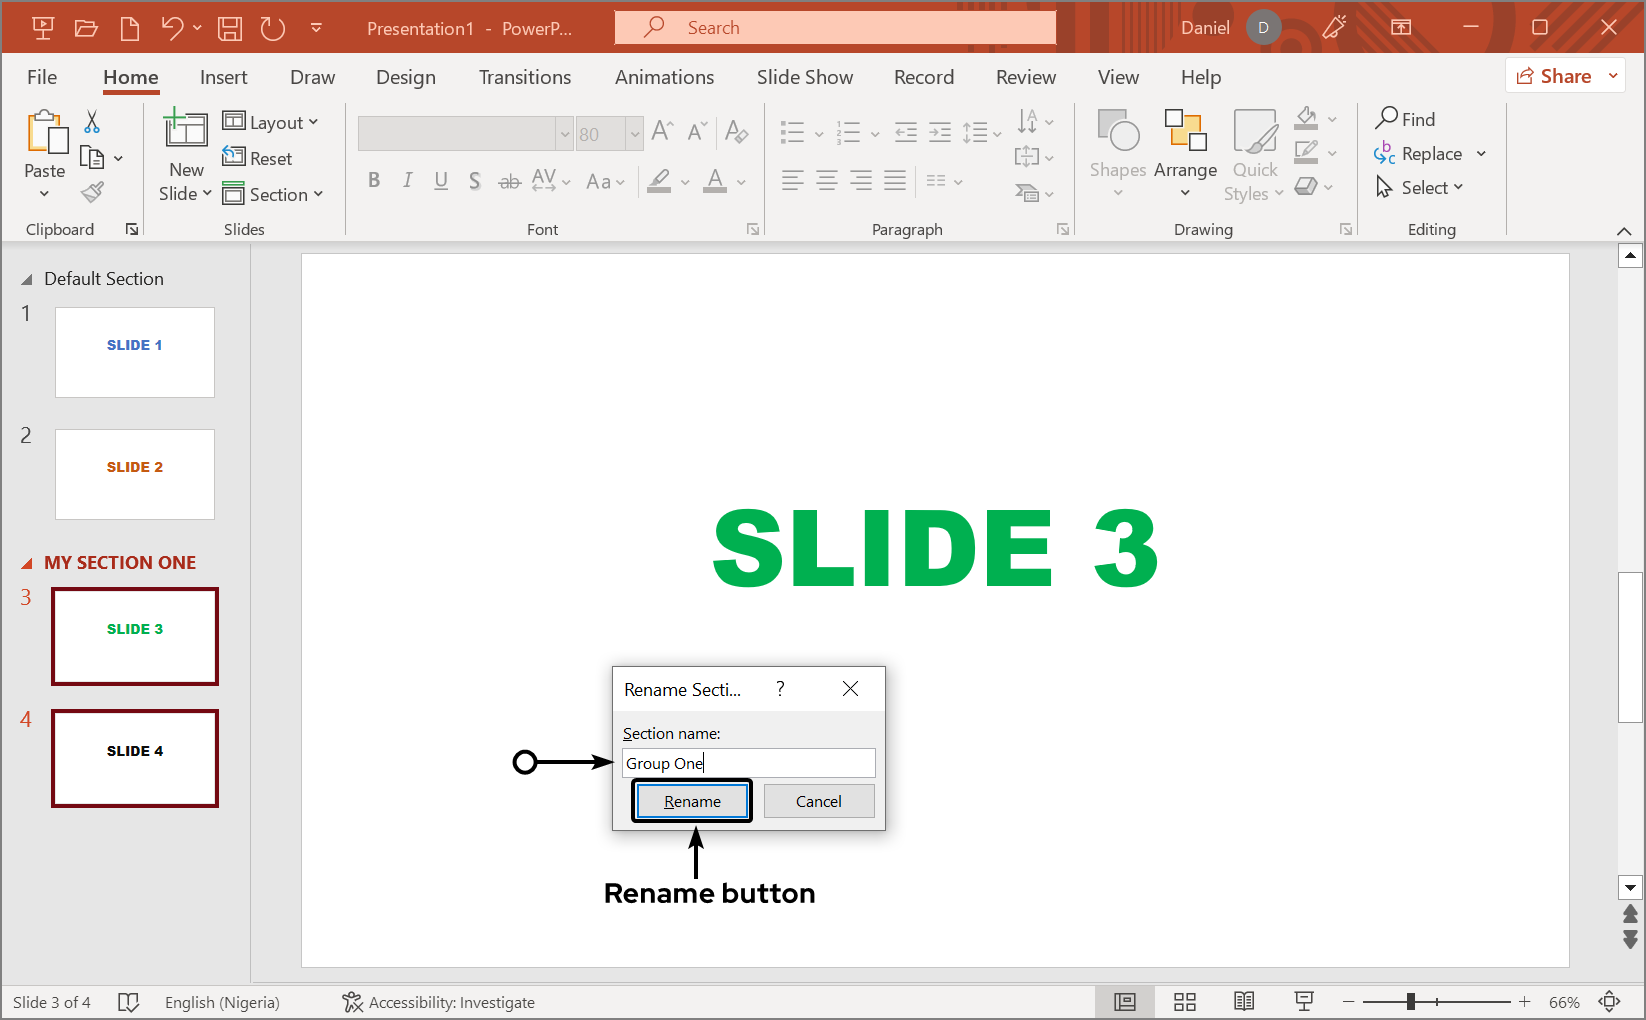This screenshot has width=1646, height=1020.
Task: Open the Transitions tab
Action: pos(524,77)
